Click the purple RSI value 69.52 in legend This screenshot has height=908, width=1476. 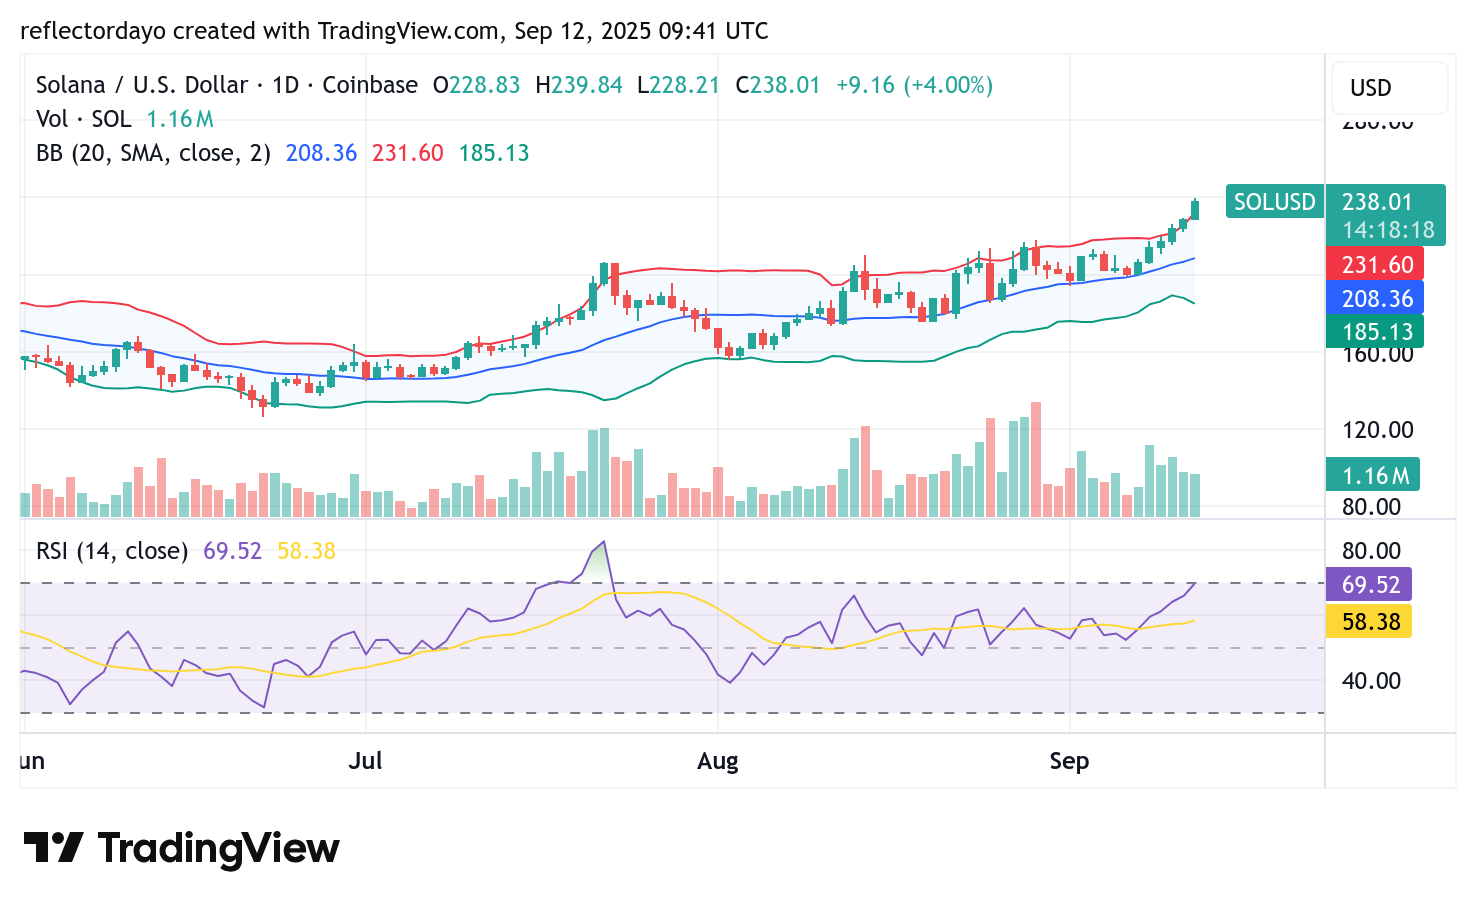pos(232,551)
